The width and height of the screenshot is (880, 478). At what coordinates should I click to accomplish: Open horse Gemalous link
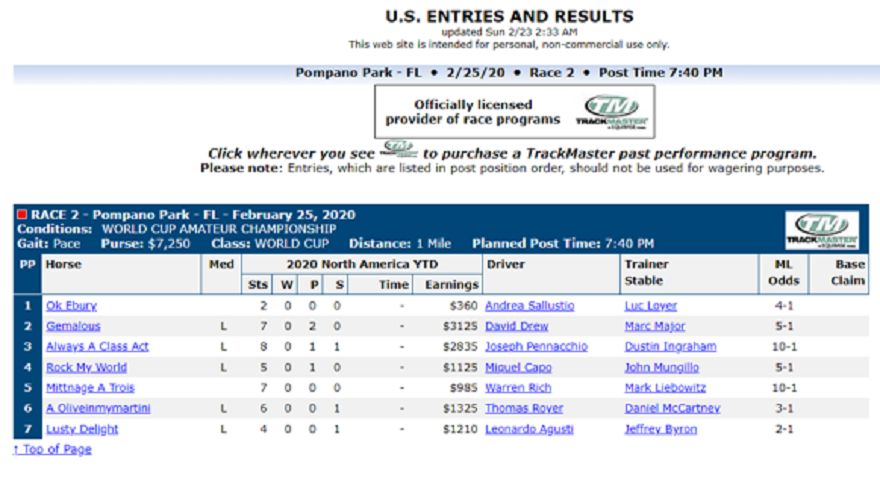click(73, 326)
